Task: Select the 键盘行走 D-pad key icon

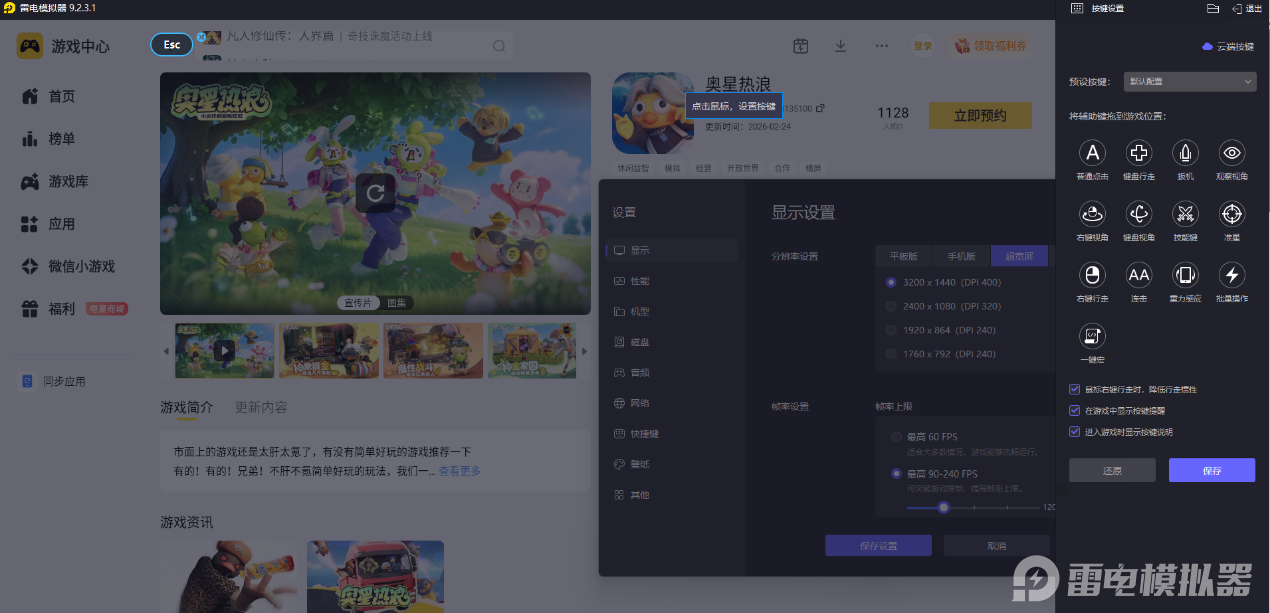Action: pyautogui.click(x=1139, y=153)
